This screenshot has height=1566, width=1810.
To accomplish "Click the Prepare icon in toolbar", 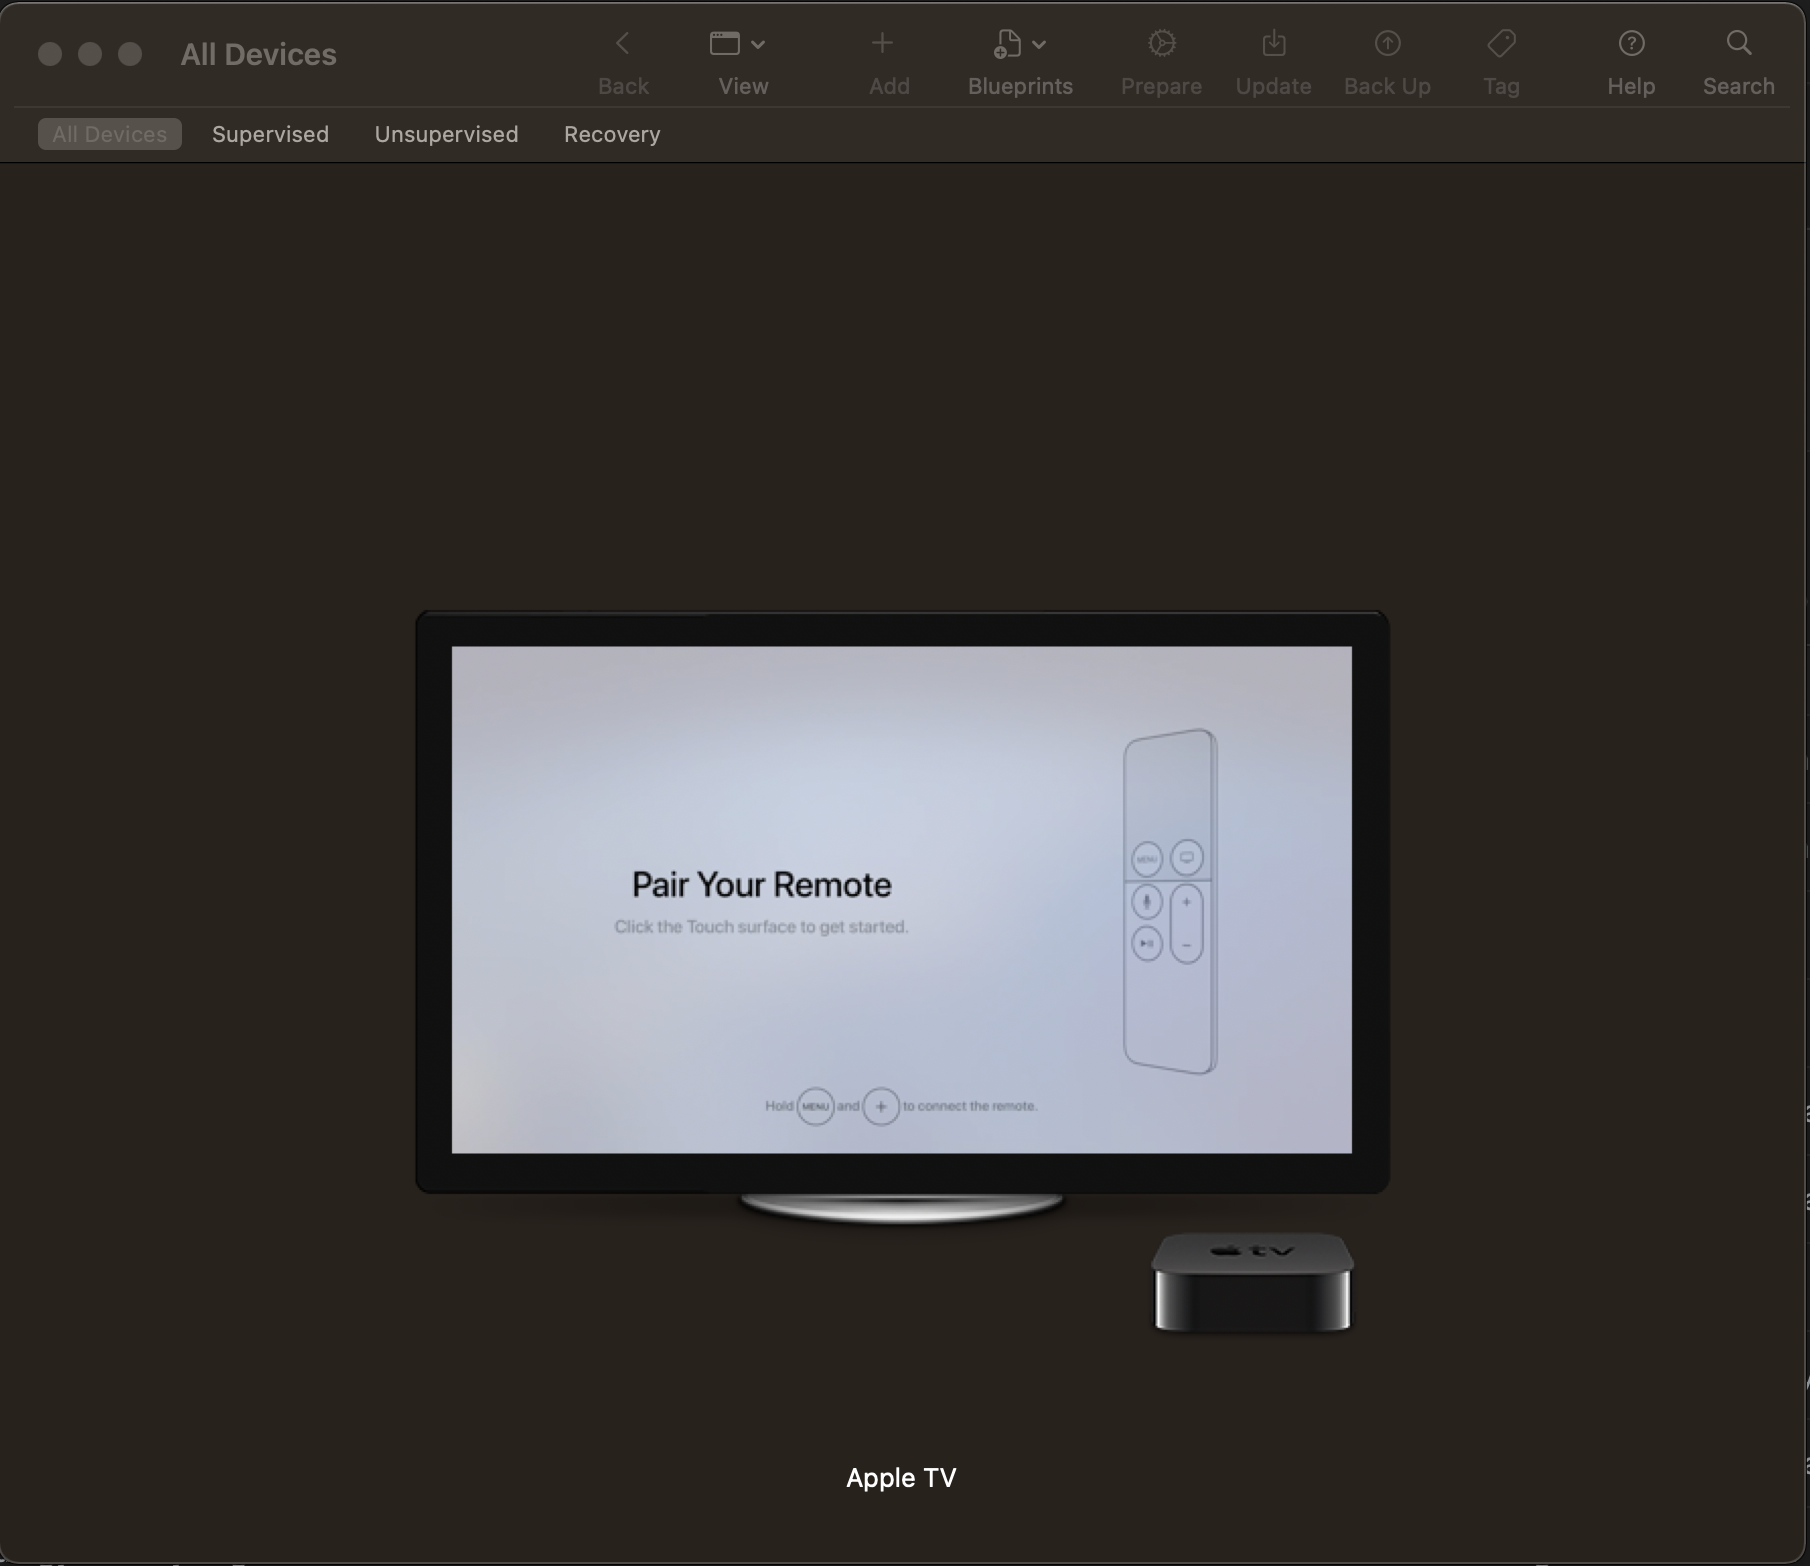I will pos(1160,44).
